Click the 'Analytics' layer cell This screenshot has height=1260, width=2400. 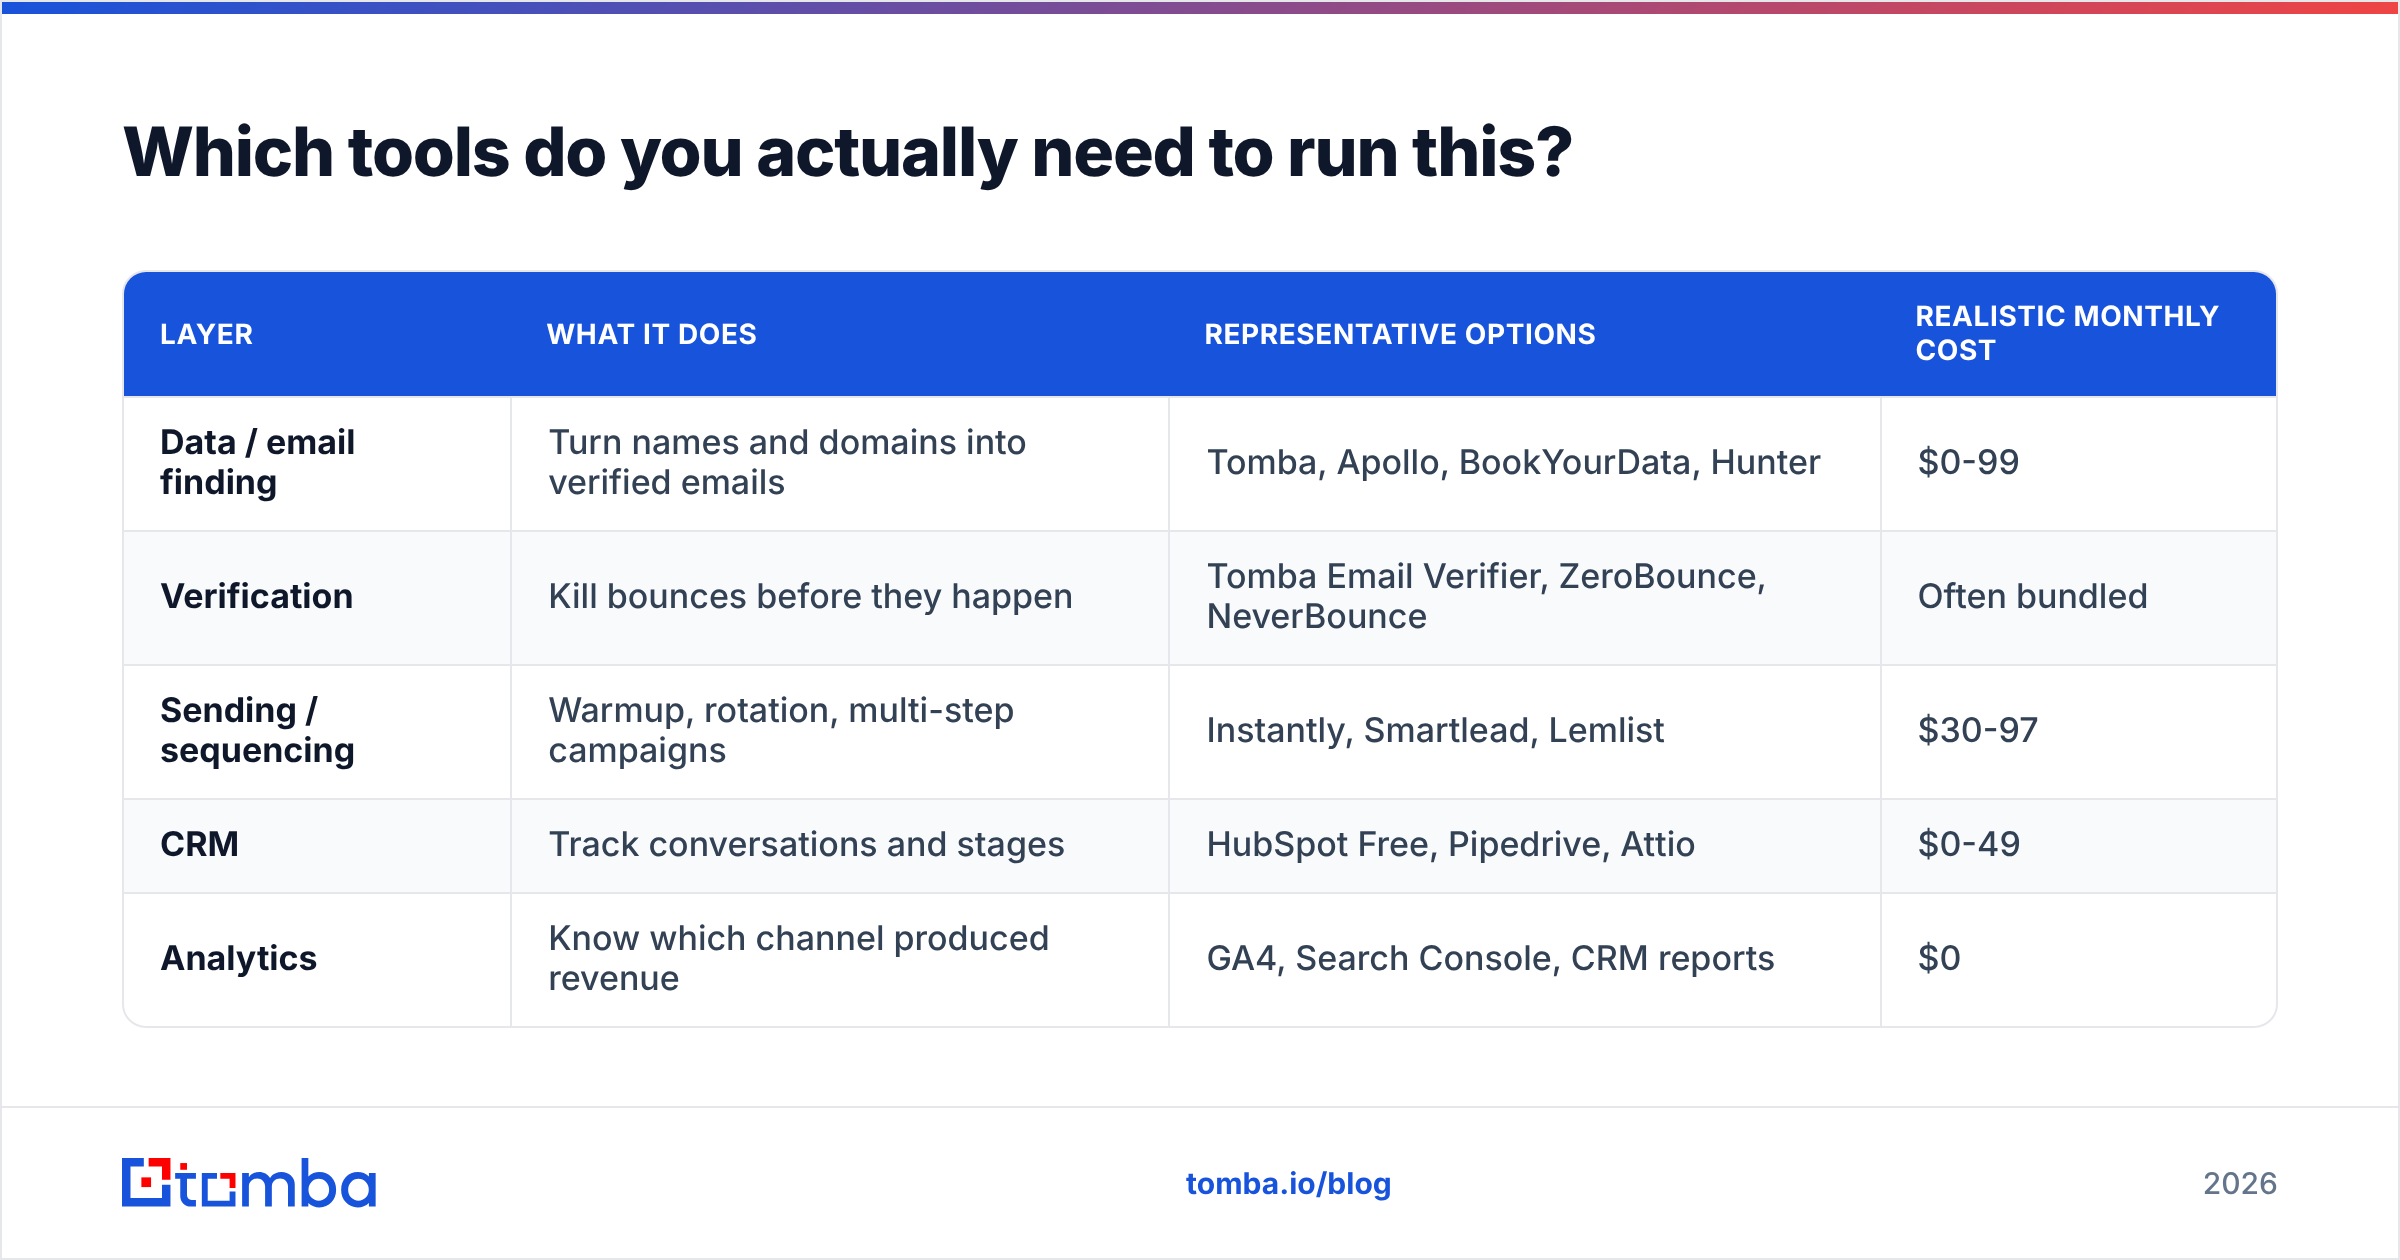(317, 960)
